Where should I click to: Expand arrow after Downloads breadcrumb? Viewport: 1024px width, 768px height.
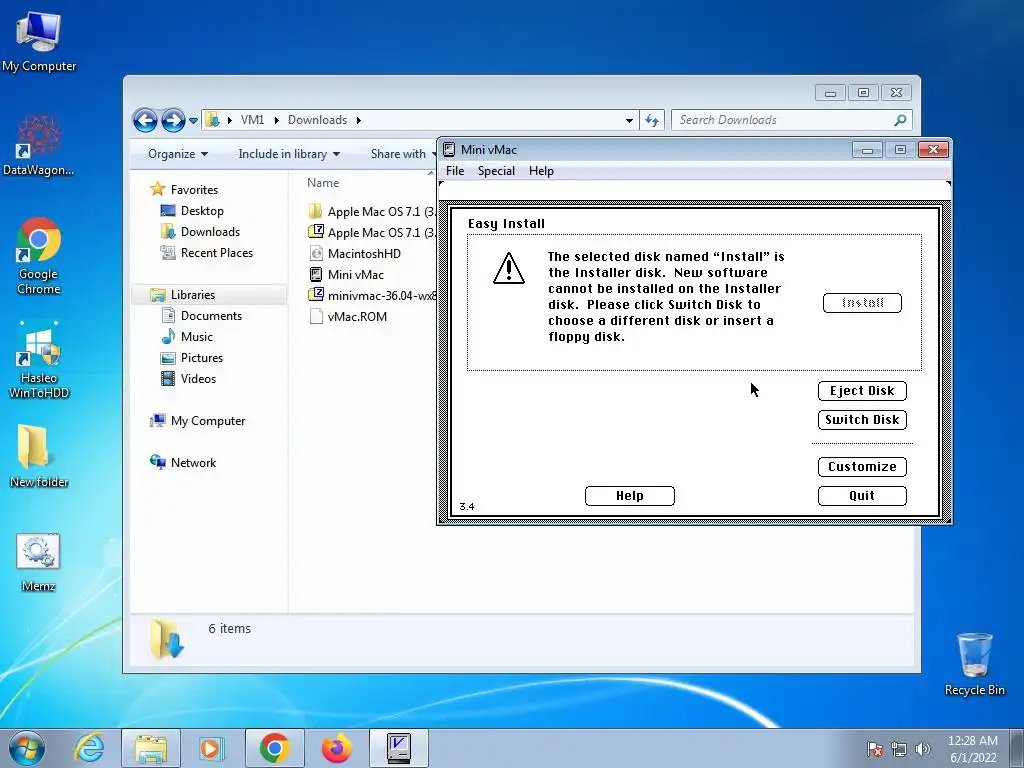(x=359, y=120)
